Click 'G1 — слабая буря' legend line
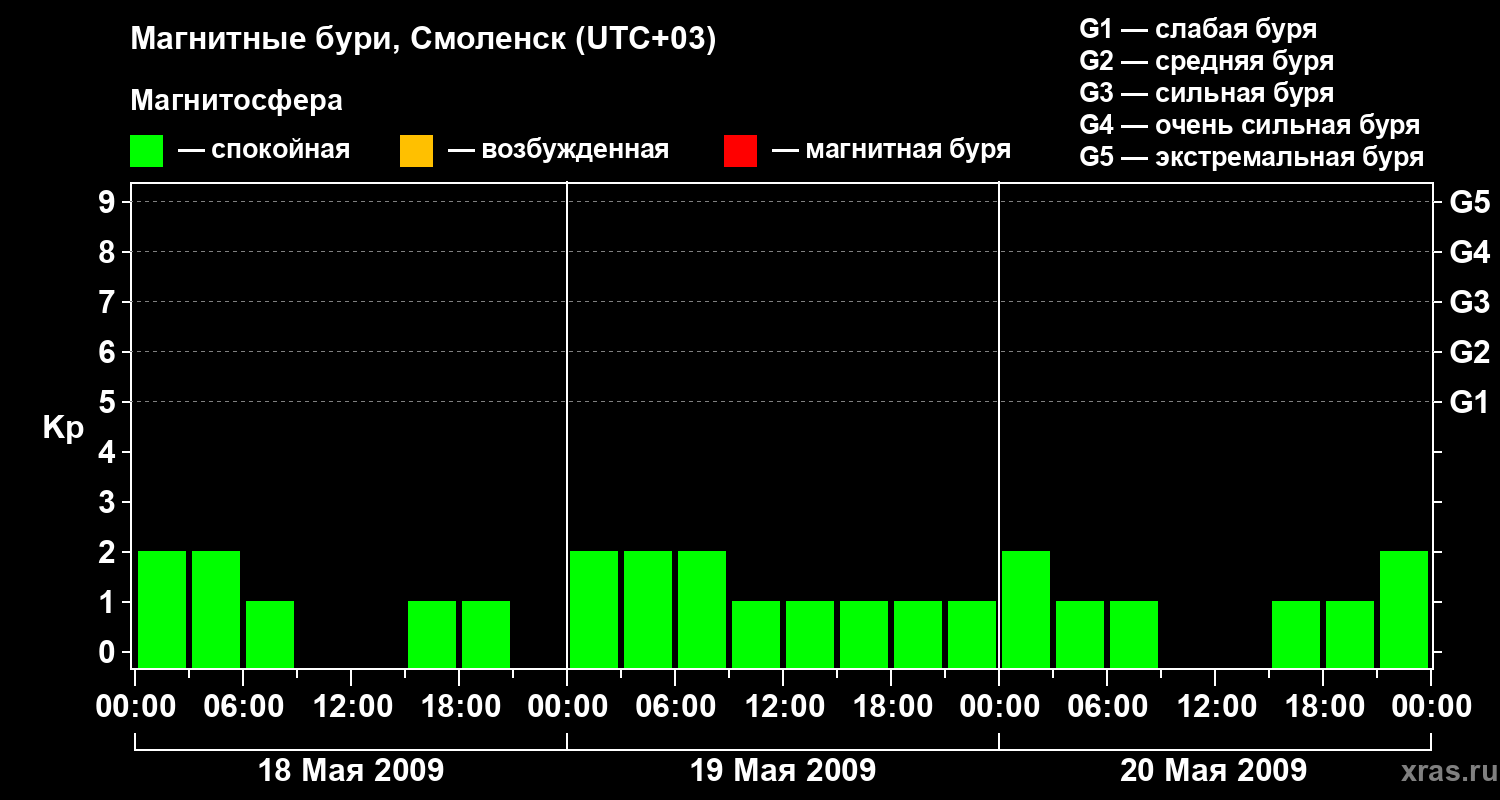This screenshot has width=1500, height=800. click(x=1198, y=29)
